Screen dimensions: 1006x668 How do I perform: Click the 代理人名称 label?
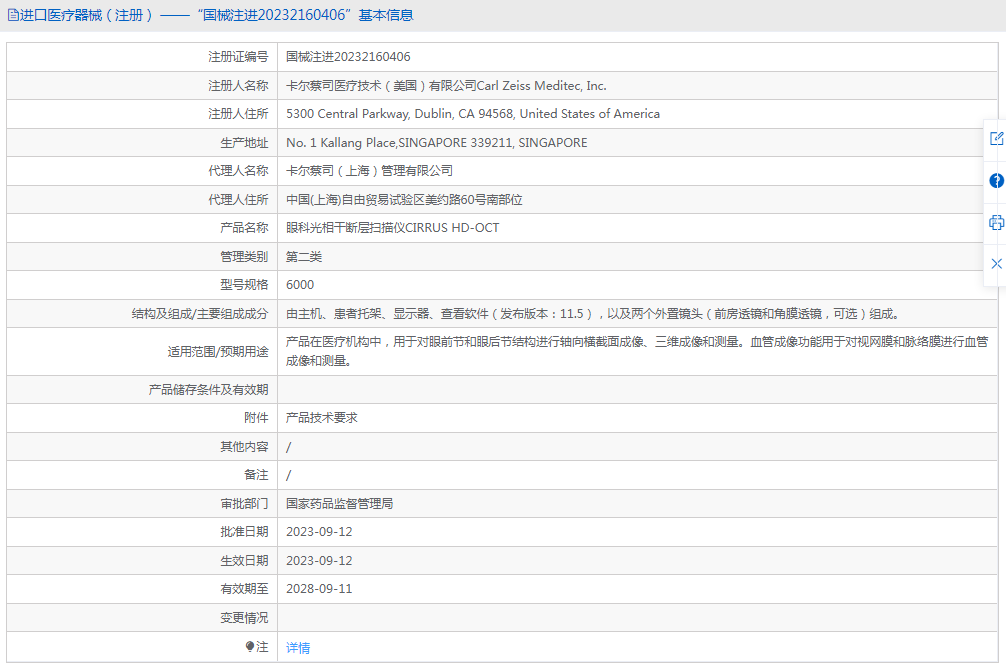238,171
